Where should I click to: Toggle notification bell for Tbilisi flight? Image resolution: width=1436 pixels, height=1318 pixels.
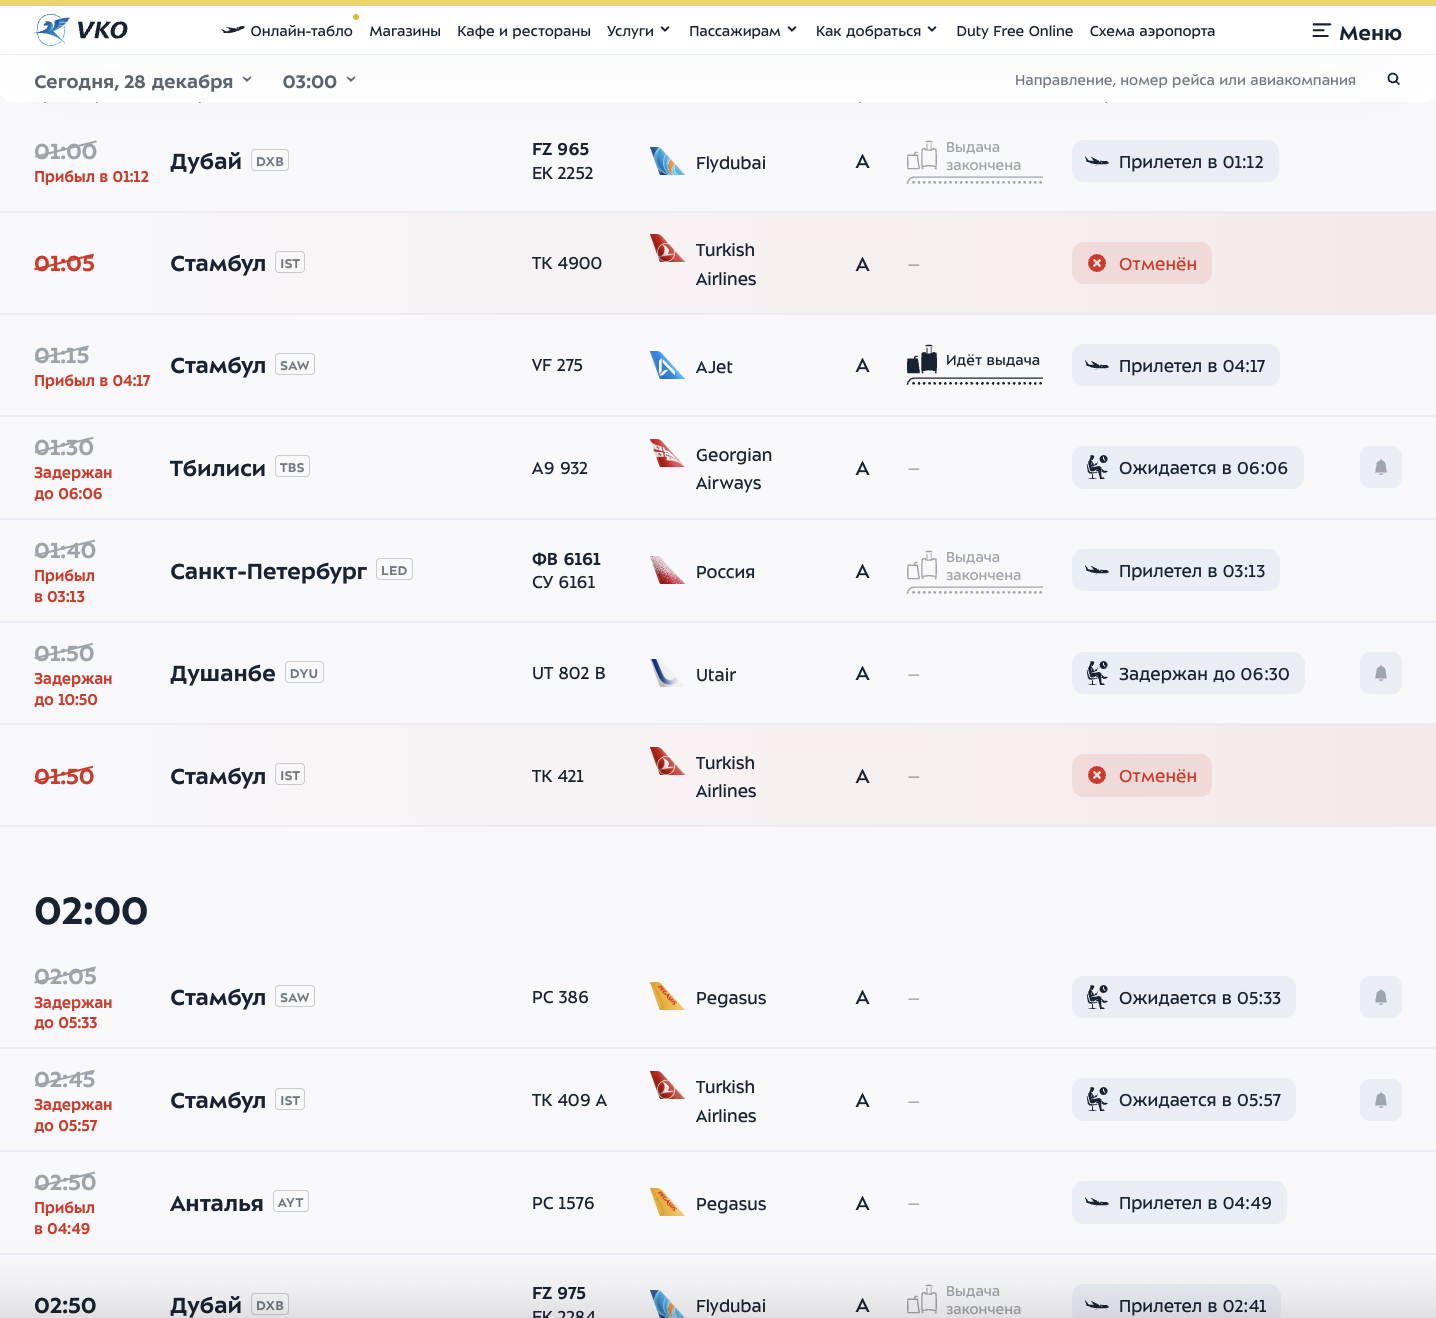pyautogui.click(x=1380, y=467)
